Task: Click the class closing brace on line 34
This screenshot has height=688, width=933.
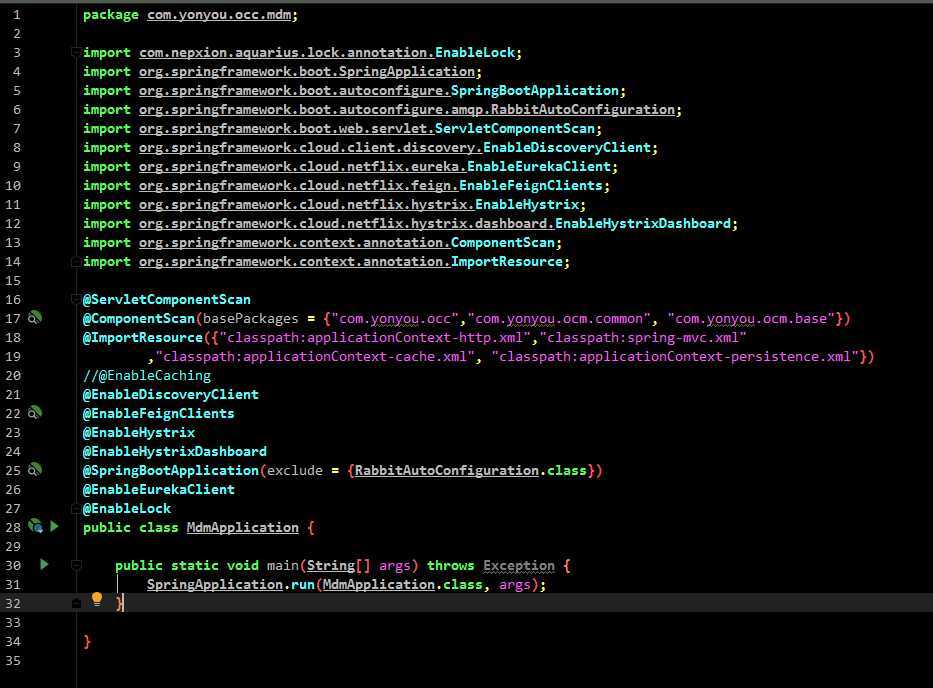Action: (x=87, y=641)
